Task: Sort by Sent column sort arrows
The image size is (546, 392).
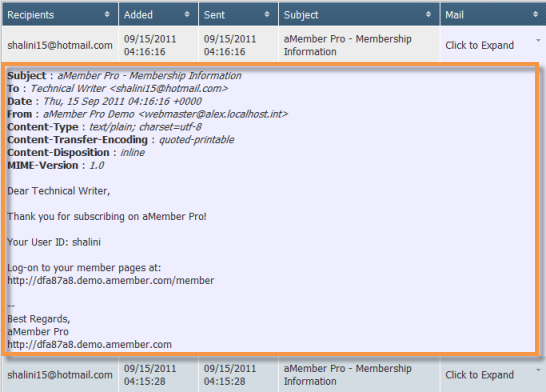Action: (x=267, y=14)
